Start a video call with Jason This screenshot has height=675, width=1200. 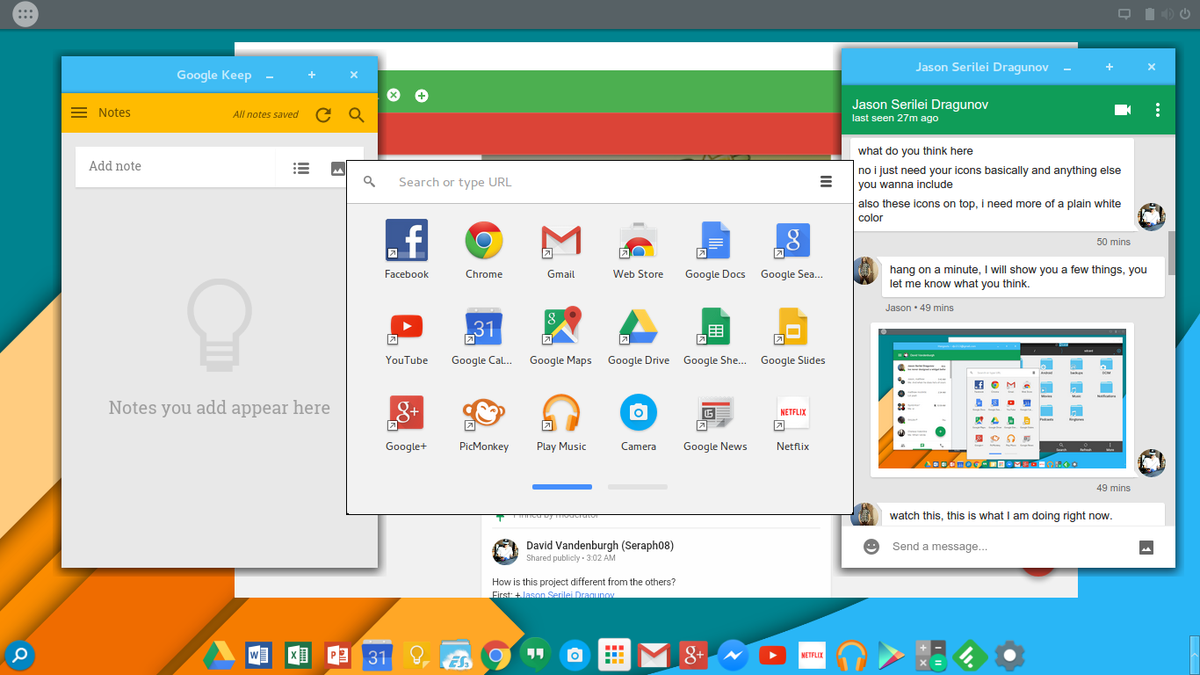[1123, 110]
